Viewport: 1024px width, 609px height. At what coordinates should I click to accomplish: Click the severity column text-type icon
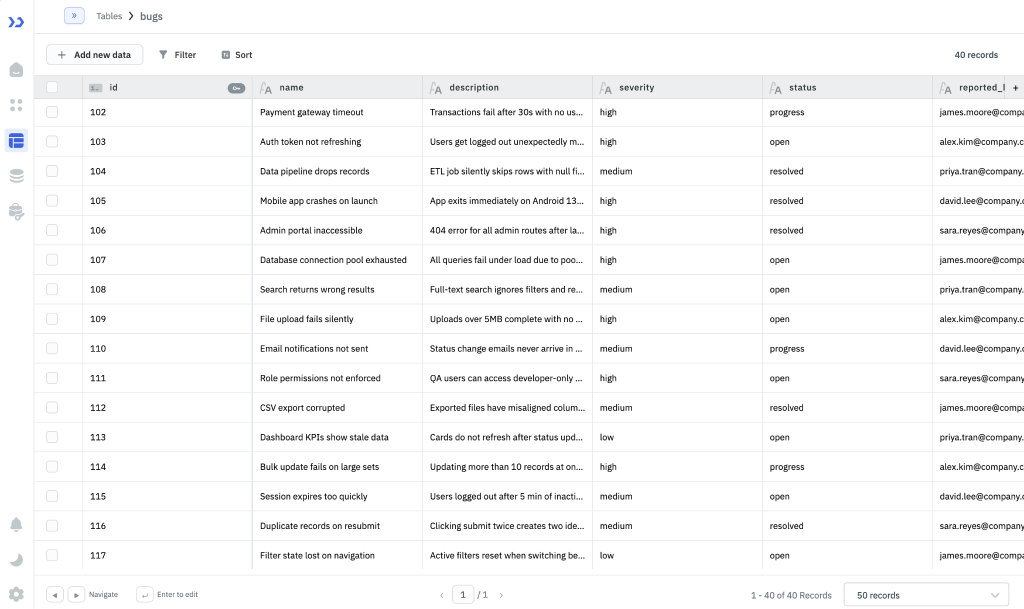point(605,88)
